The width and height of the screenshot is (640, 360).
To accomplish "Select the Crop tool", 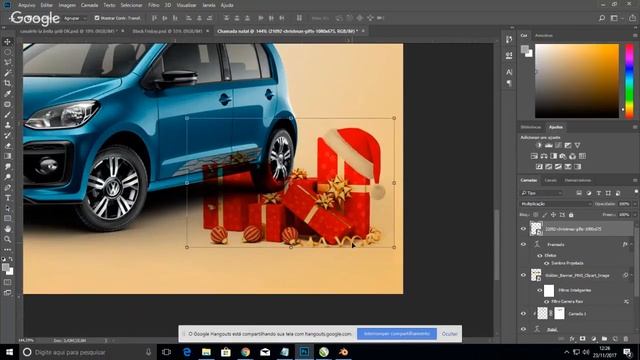I will pyautogui.click(x=7, y=83).
